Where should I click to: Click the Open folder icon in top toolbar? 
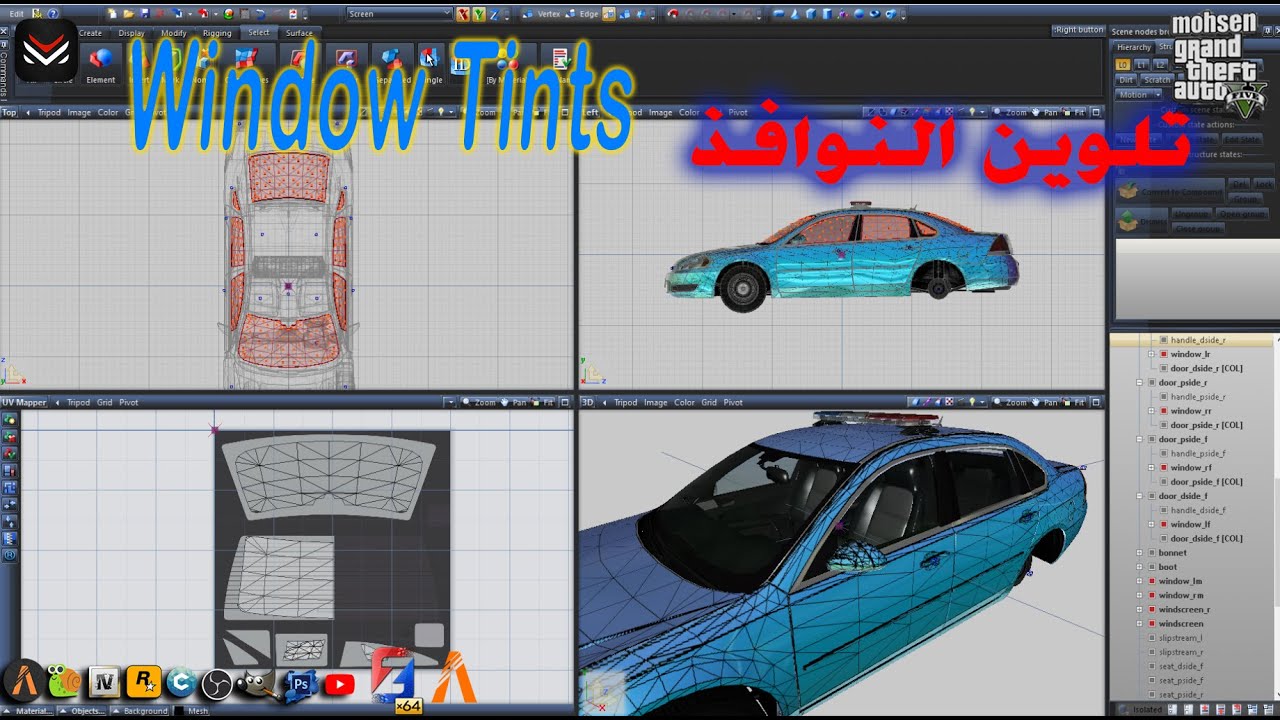pos(128,14)
